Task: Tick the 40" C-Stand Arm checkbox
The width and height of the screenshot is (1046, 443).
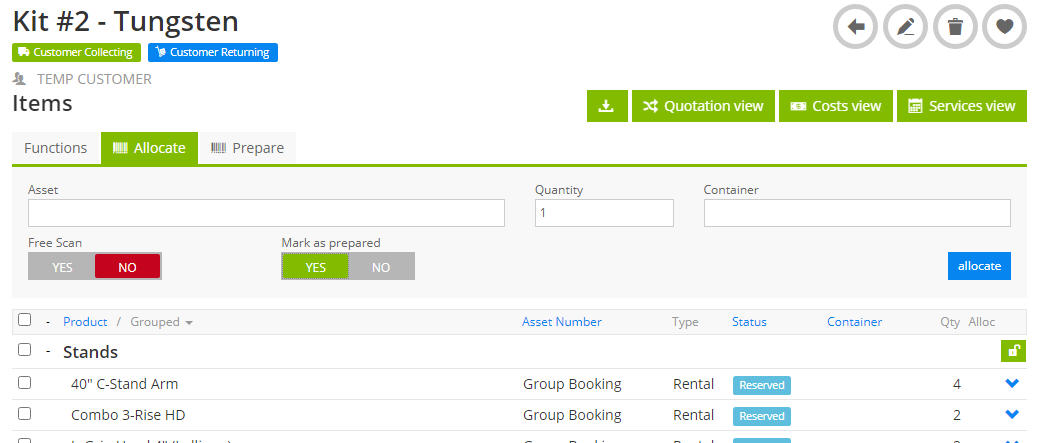Action: pos(25,383)
